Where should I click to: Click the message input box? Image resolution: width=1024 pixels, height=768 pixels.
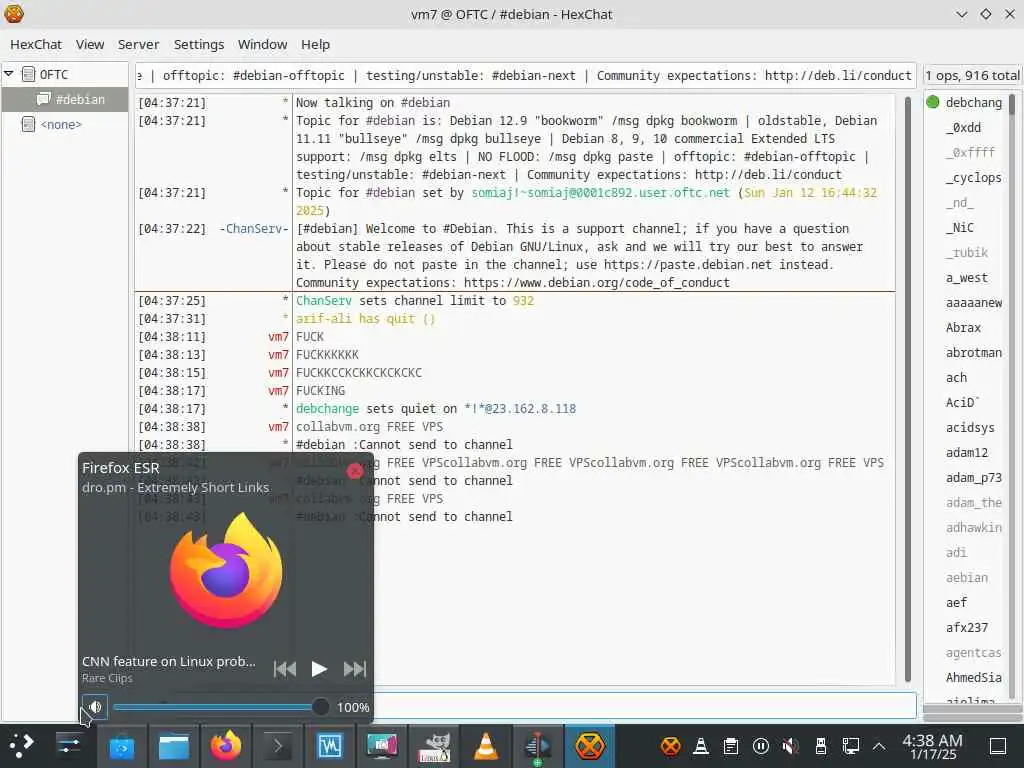click(x=645, y=706)
